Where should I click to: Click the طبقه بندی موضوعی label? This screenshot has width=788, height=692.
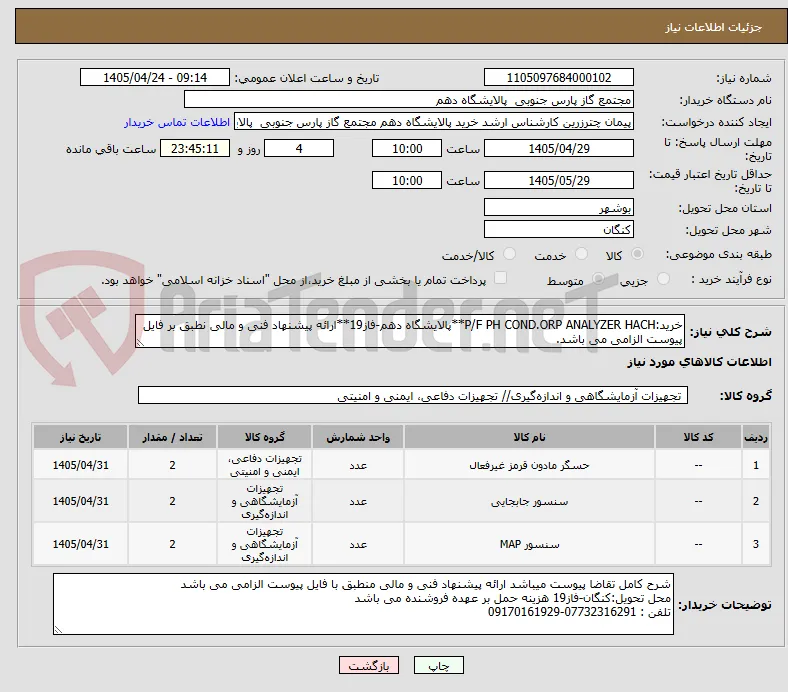(x=719, y=254)
